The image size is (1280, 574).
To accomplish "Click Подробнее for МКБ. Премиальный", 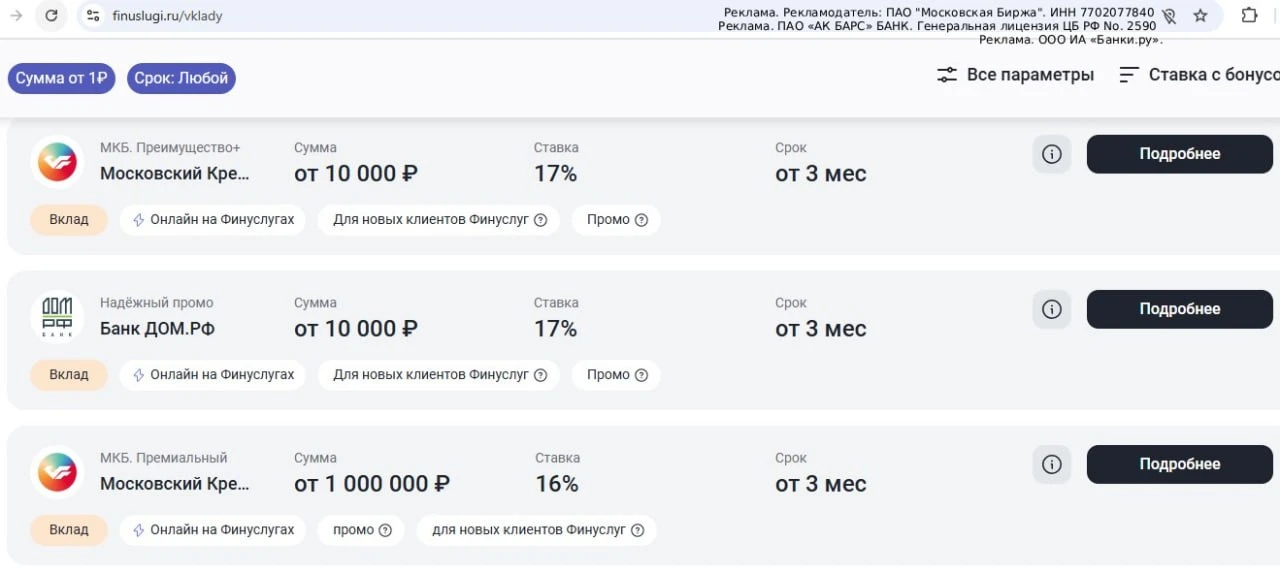I will [x=1180, y=464].
